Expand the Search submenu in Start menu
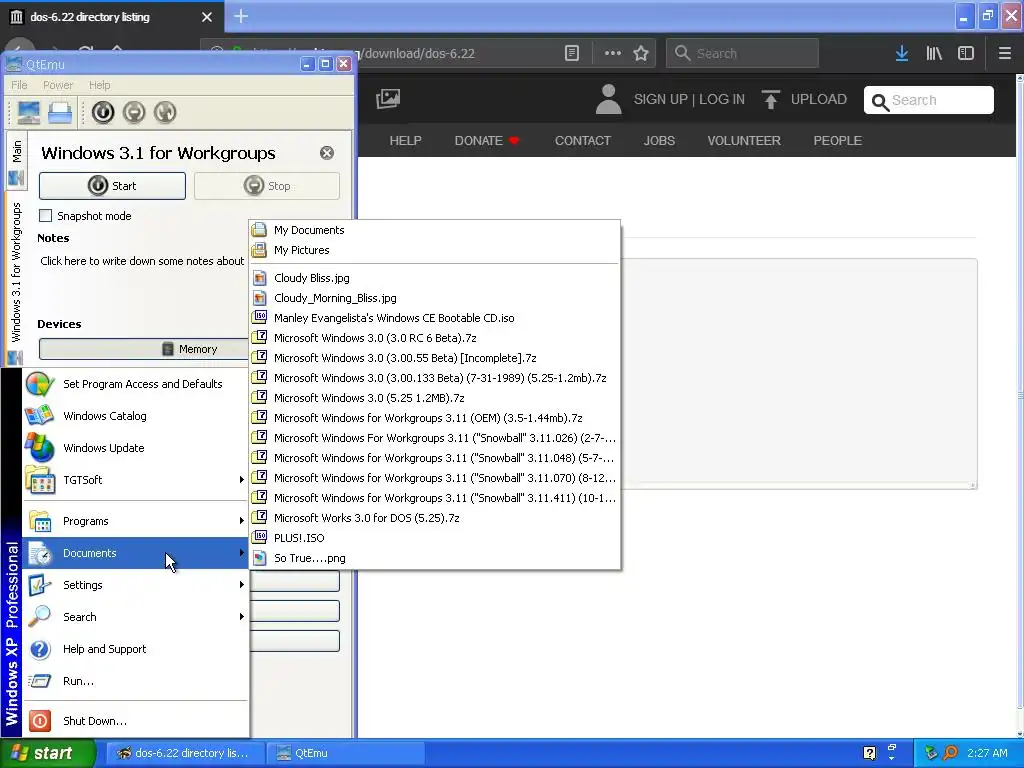The image size is (1024, 768). pyautogui.click(x=136, y=617)
